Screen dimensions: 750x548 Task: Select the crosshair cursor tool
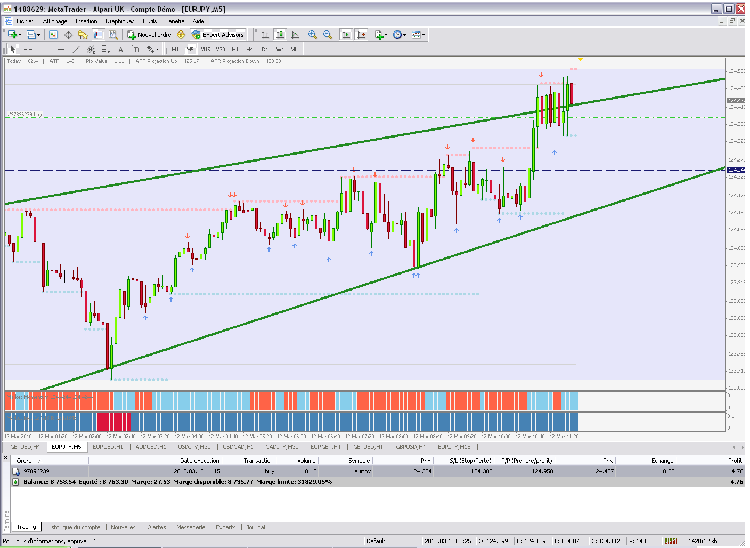click(24, 48)
